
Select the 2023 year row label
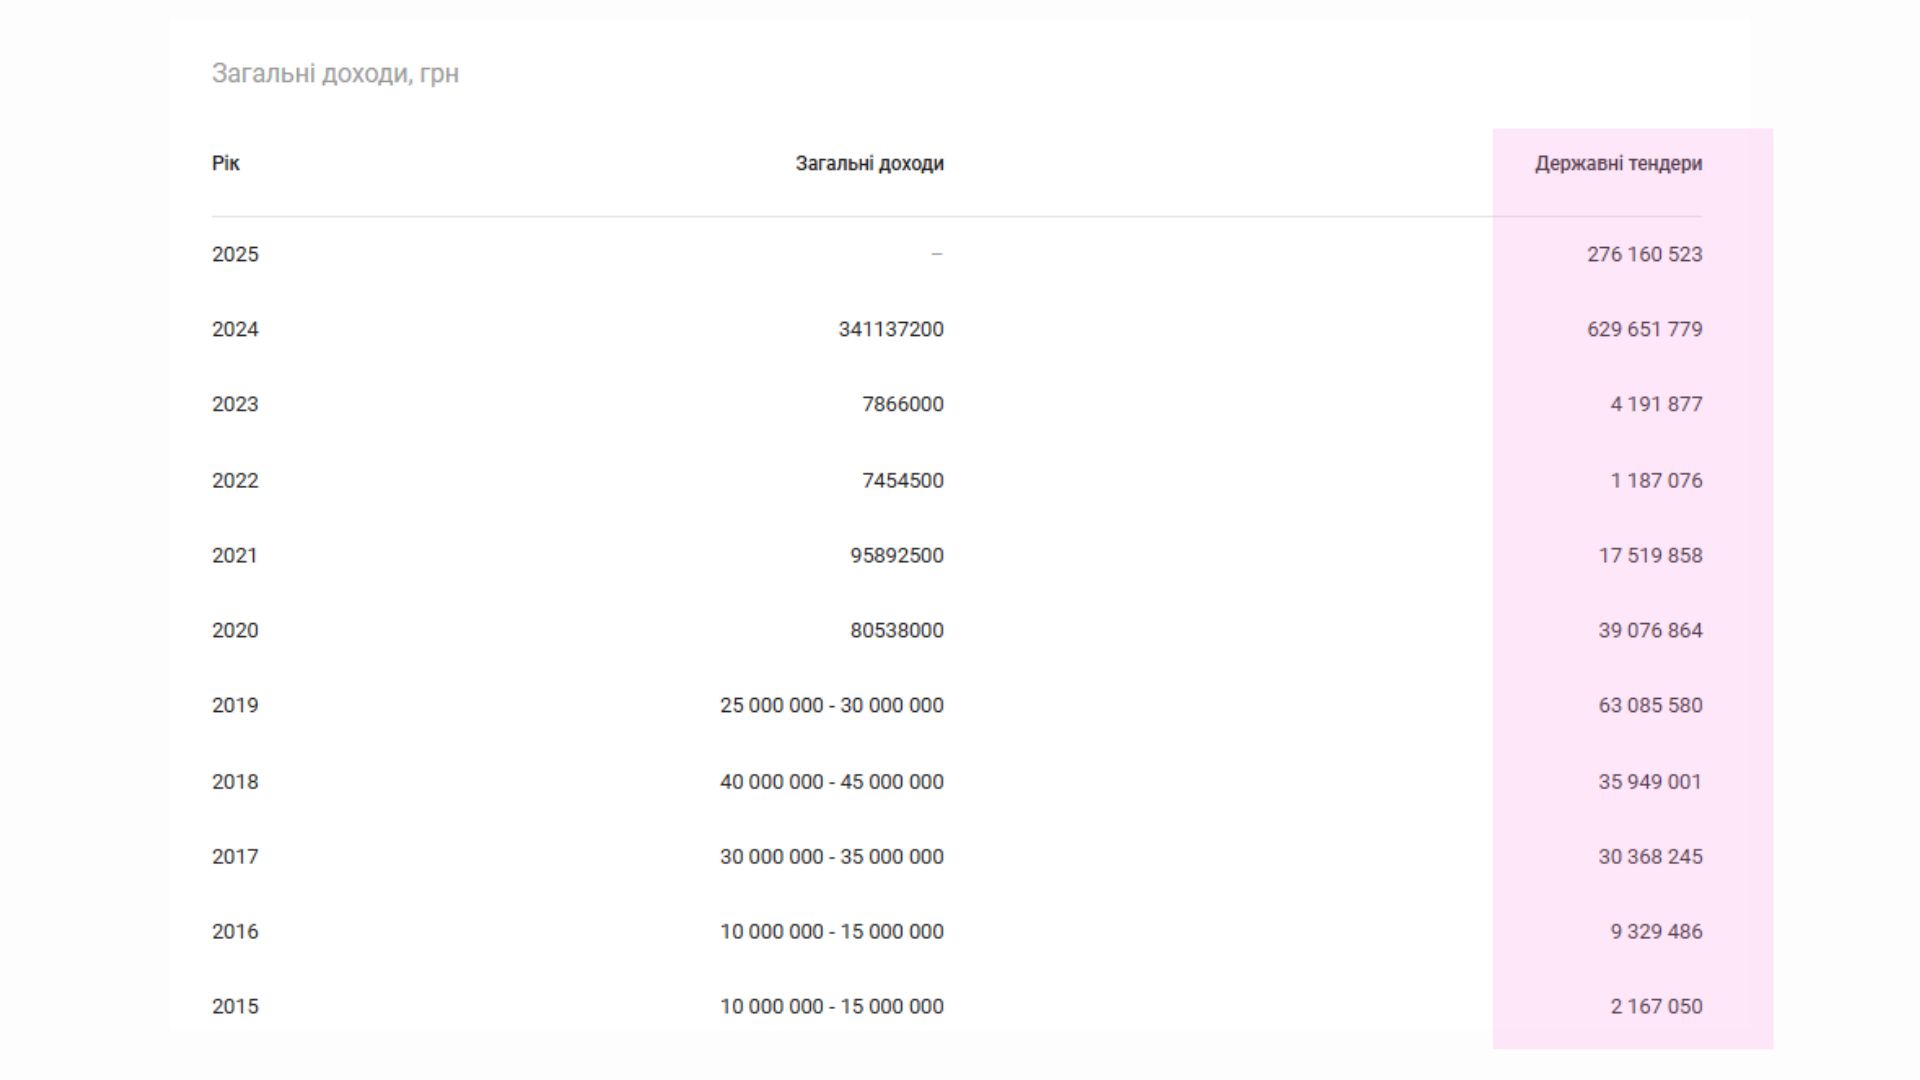click(x=235, y=404)
